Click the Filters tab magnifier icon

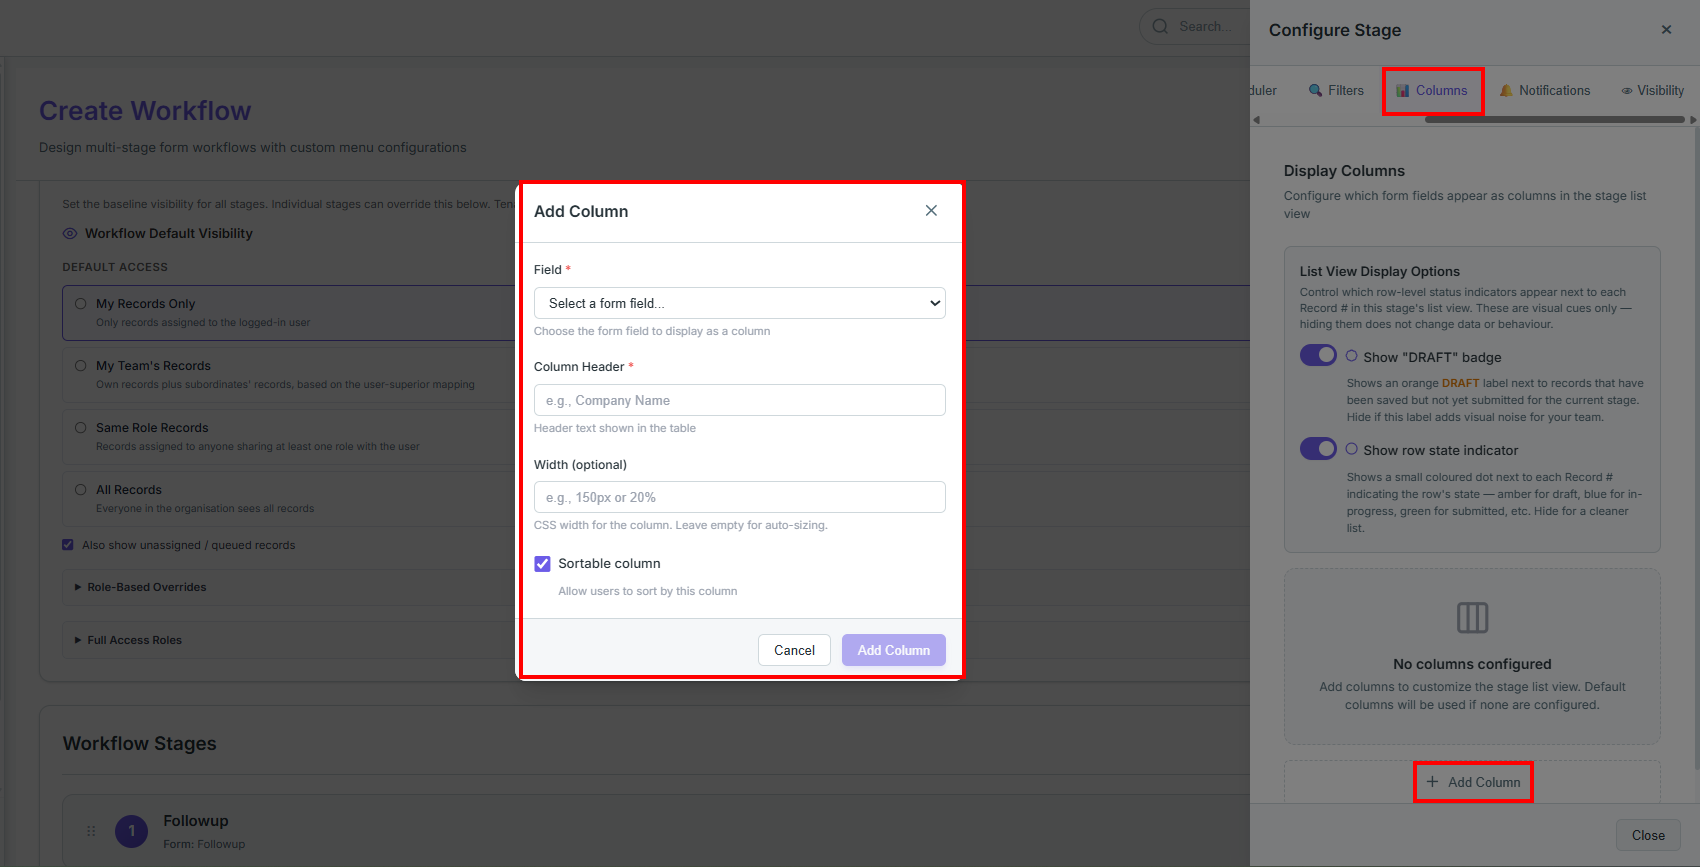1315,90
